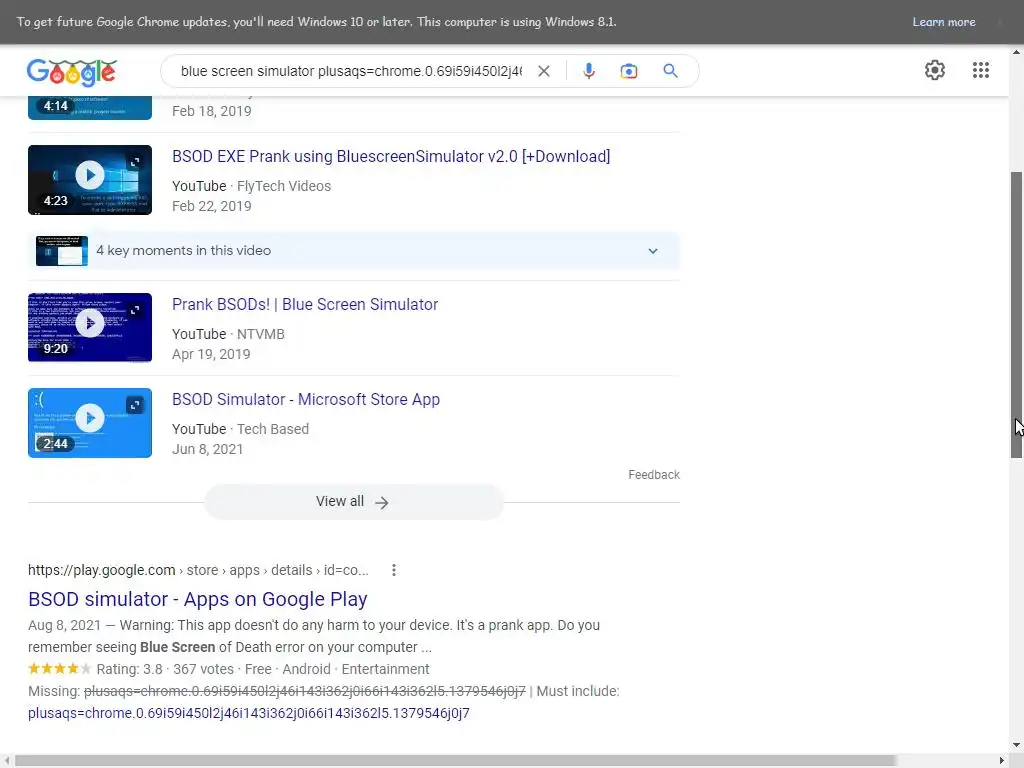Open Learn more link in update banner
Viewport: 1024px width, 768px height.
[x=944, y=22]
